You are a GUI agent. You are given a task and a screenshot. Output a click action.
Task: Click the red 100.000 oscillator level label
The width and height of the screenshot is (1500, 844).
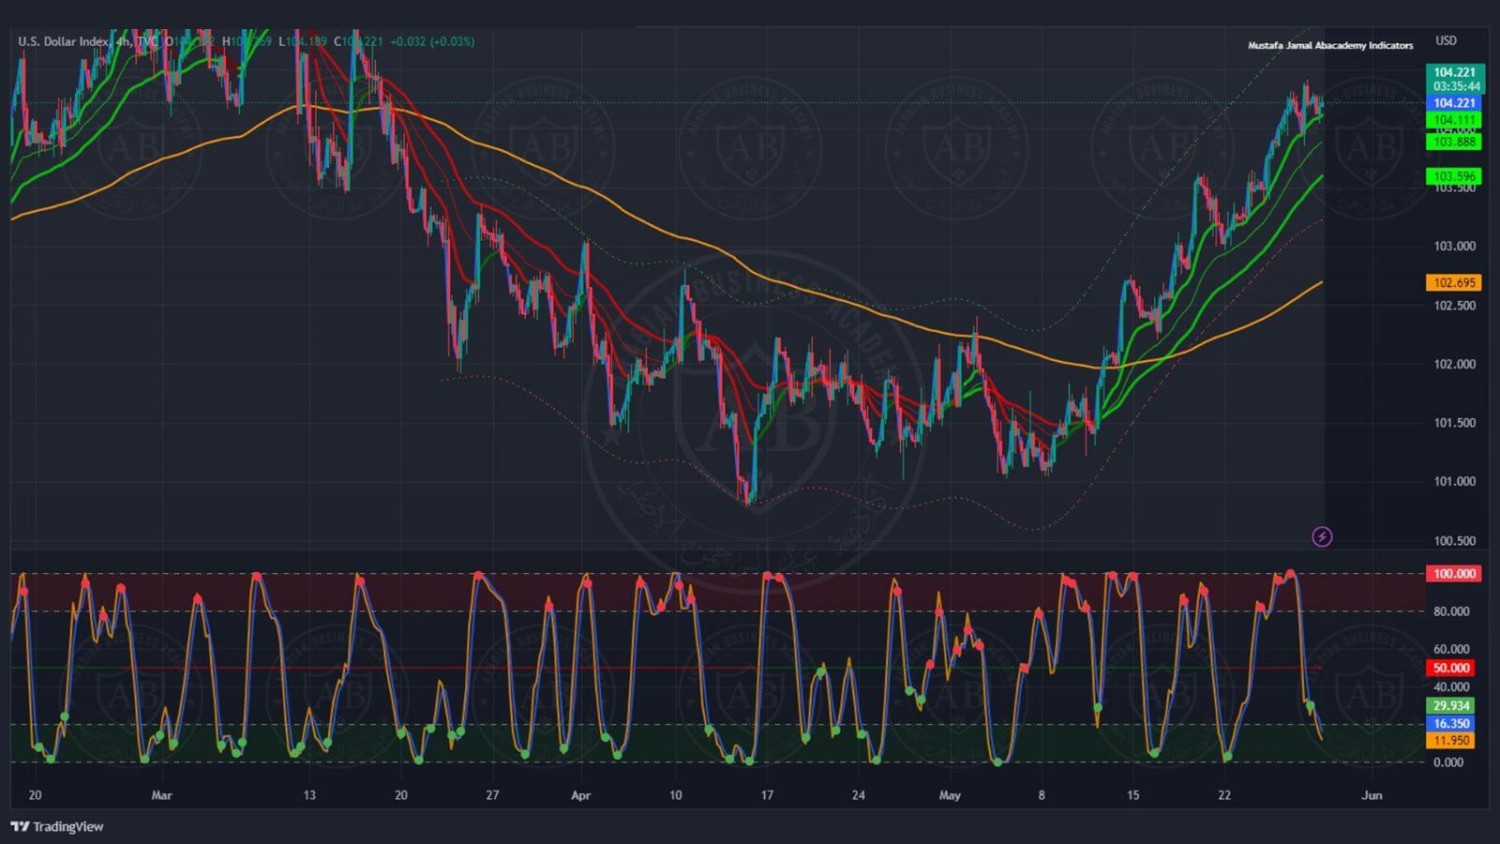[1454, 574]
